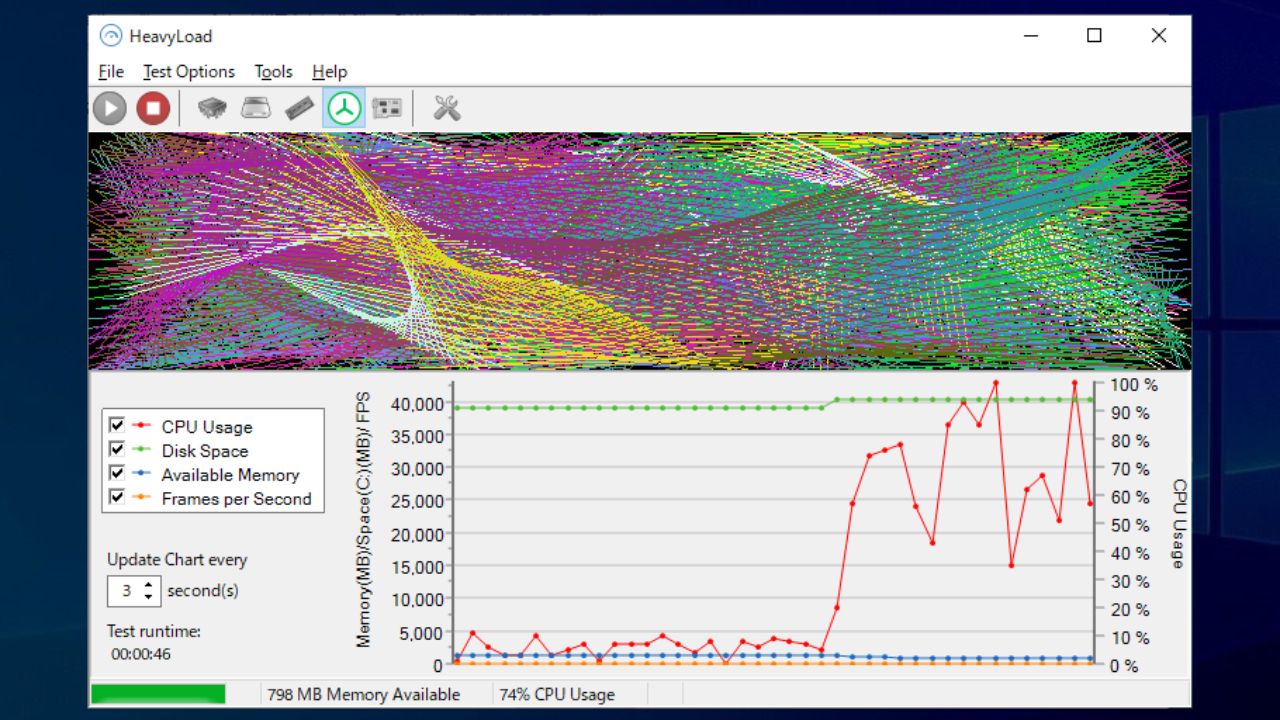Click '798 MB Memory Available' in status bar
Viewport: 1280px width, 720px height.
(364, 694)
